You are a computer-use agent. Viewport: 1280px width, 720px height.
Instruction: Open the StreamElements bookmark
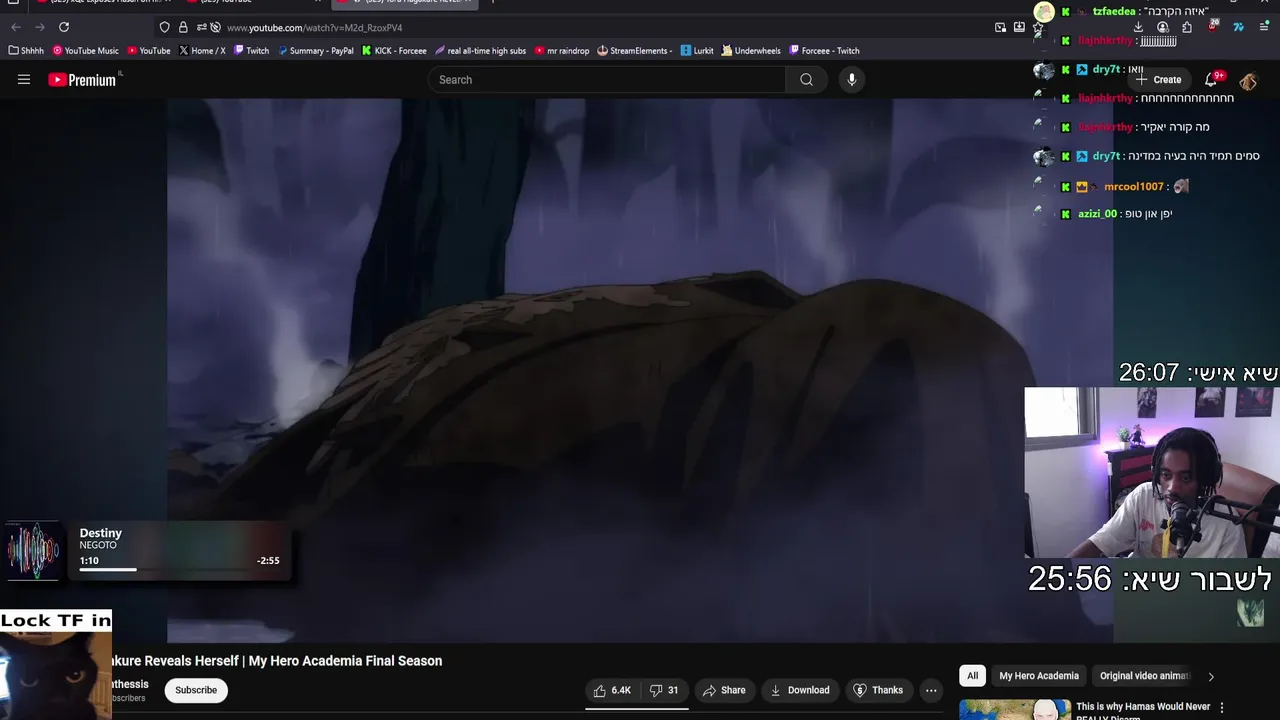click(x=635, y=51)
